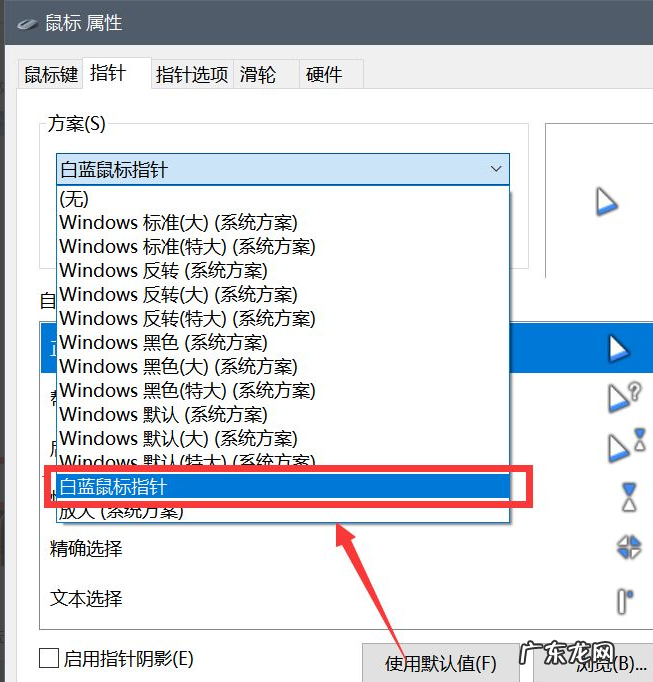The image size is (653, 682).
Task: Collapse the 方案 dropdown via its arrow
Action: [x=496, y=169]
